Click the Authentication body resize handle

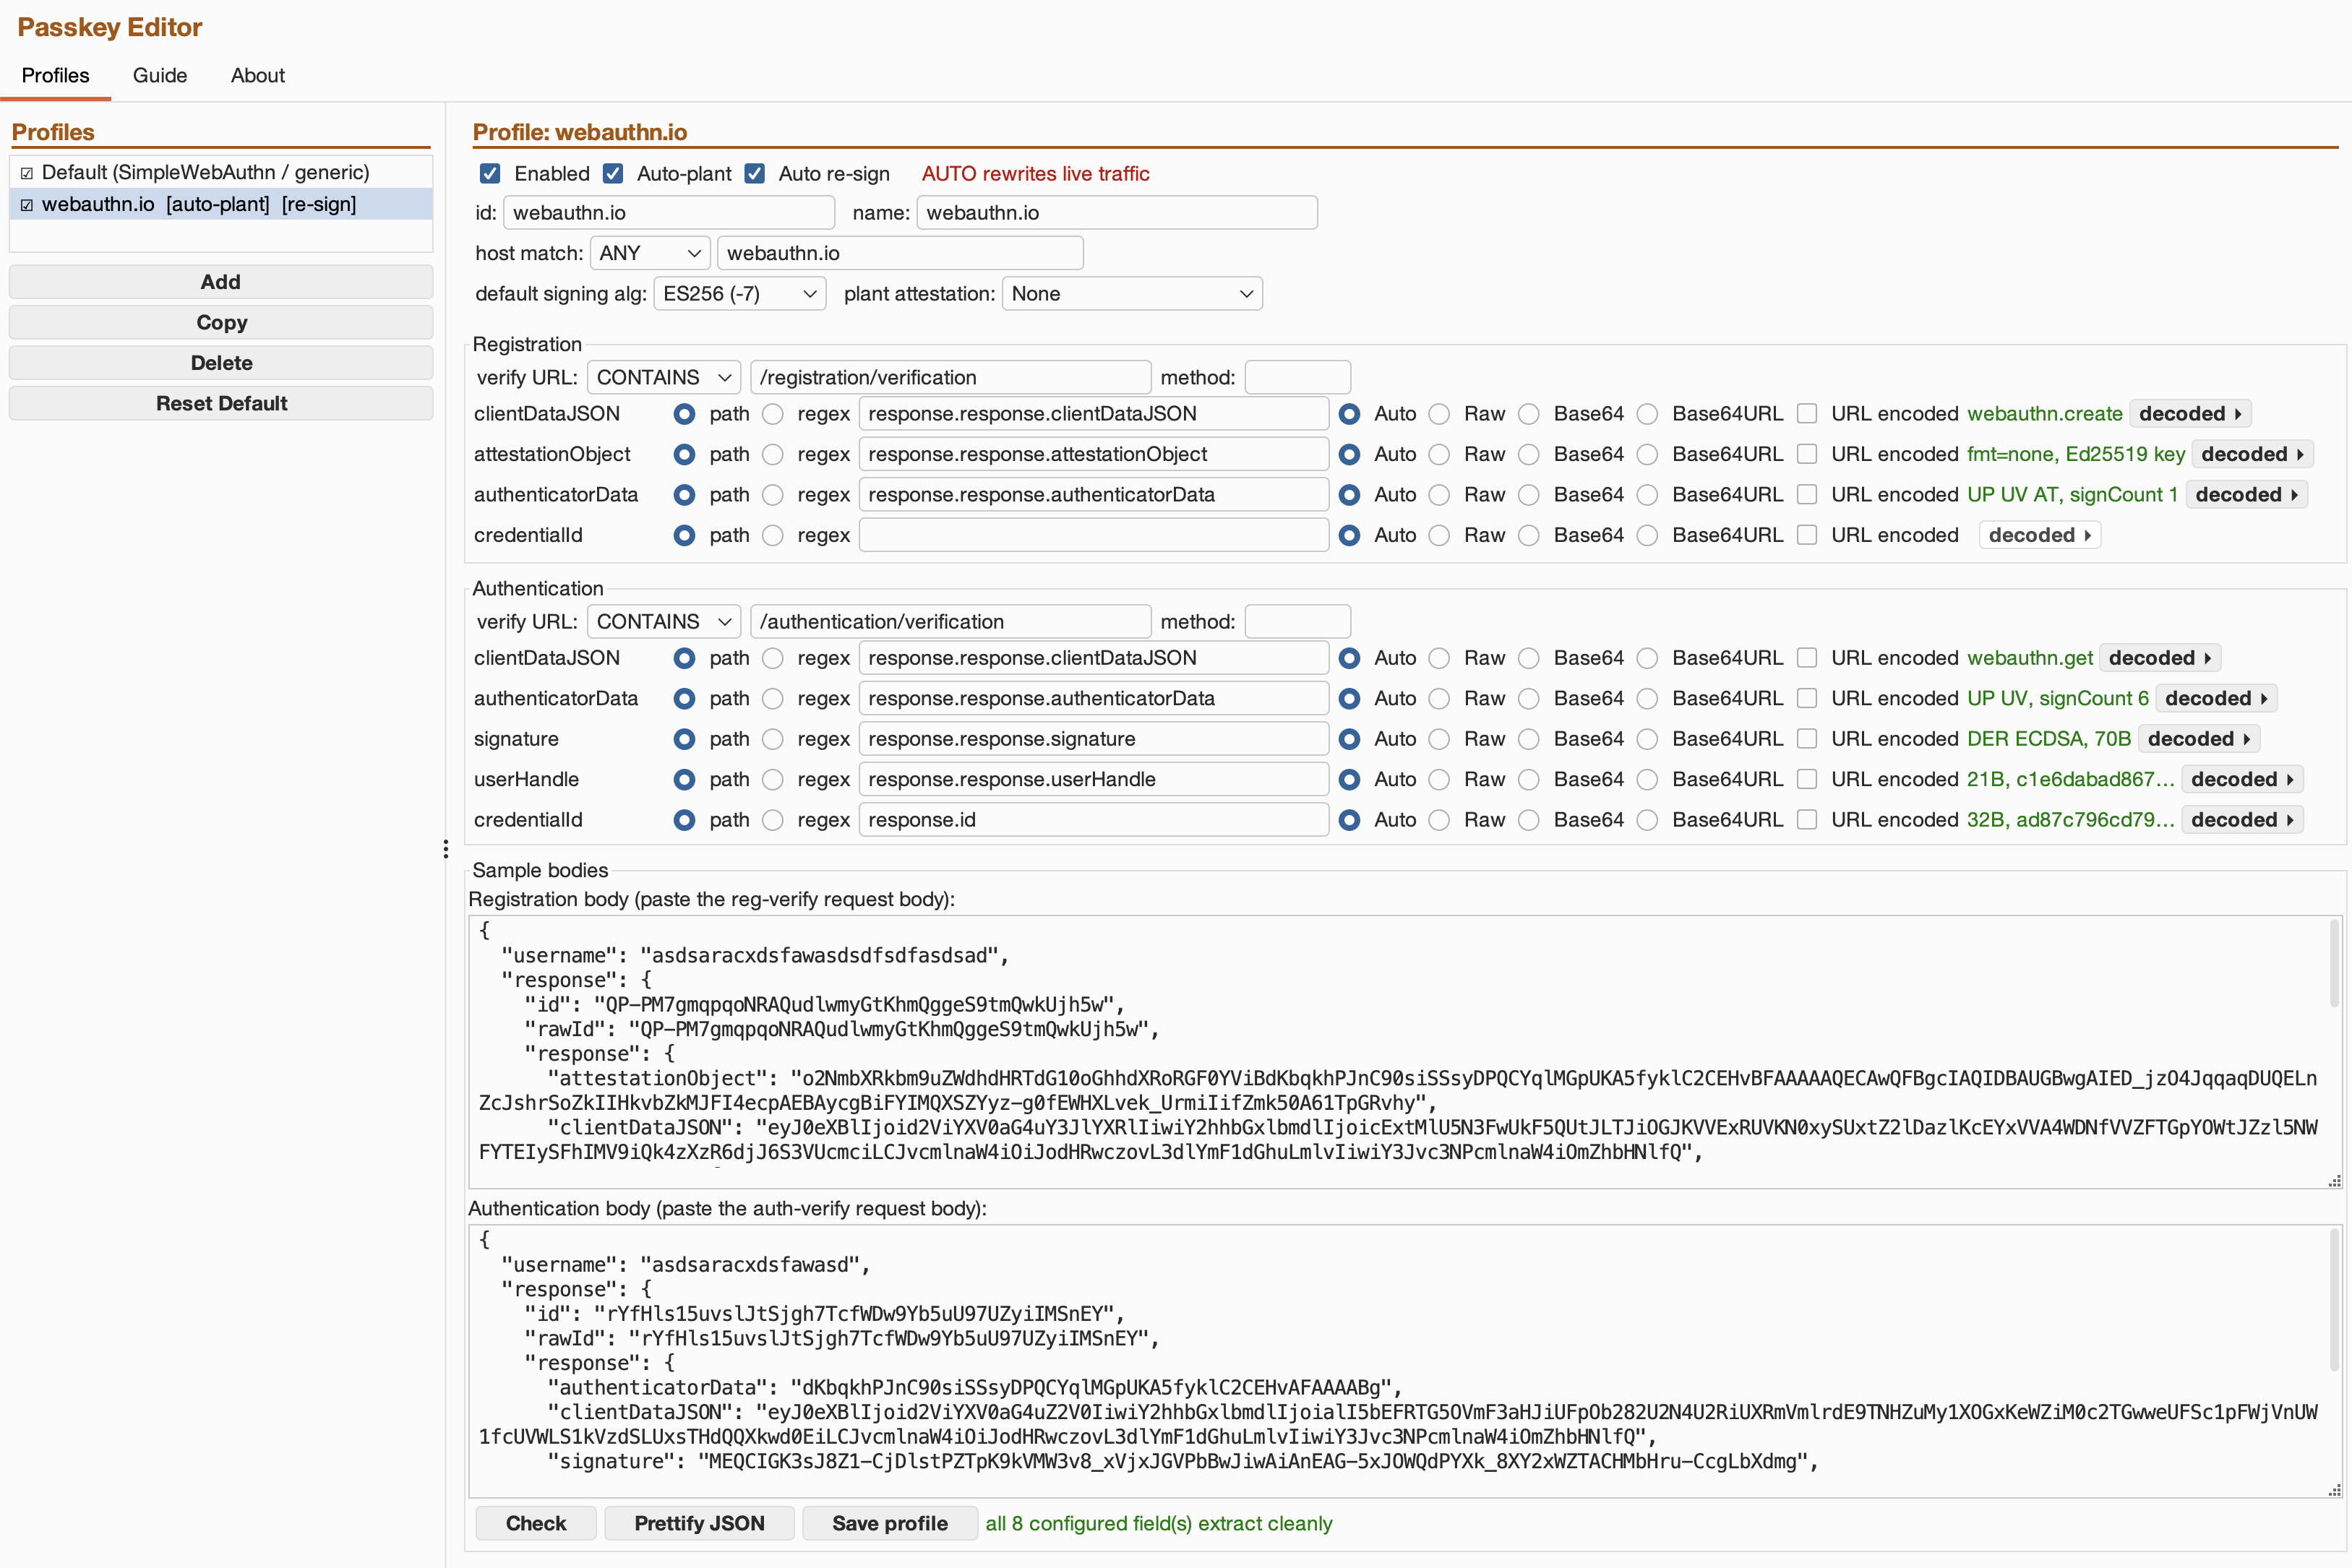2334,1490
